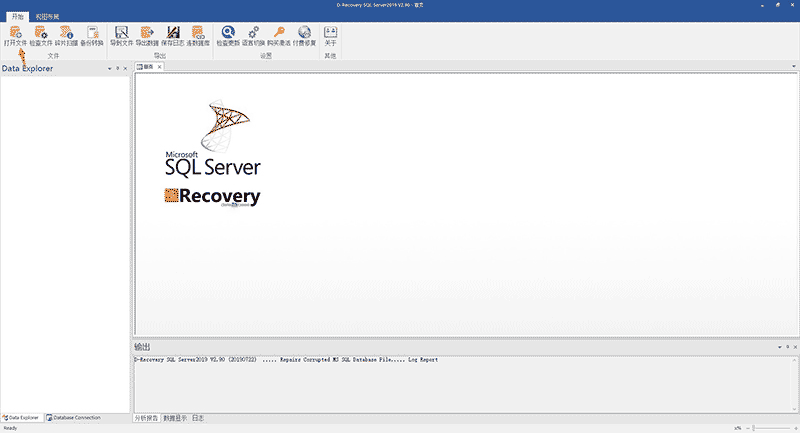The width and height of the screenshot is (800, 433).
Task: Switch to the 开始 ribbon tab
Action: click(x=18, y=17)
